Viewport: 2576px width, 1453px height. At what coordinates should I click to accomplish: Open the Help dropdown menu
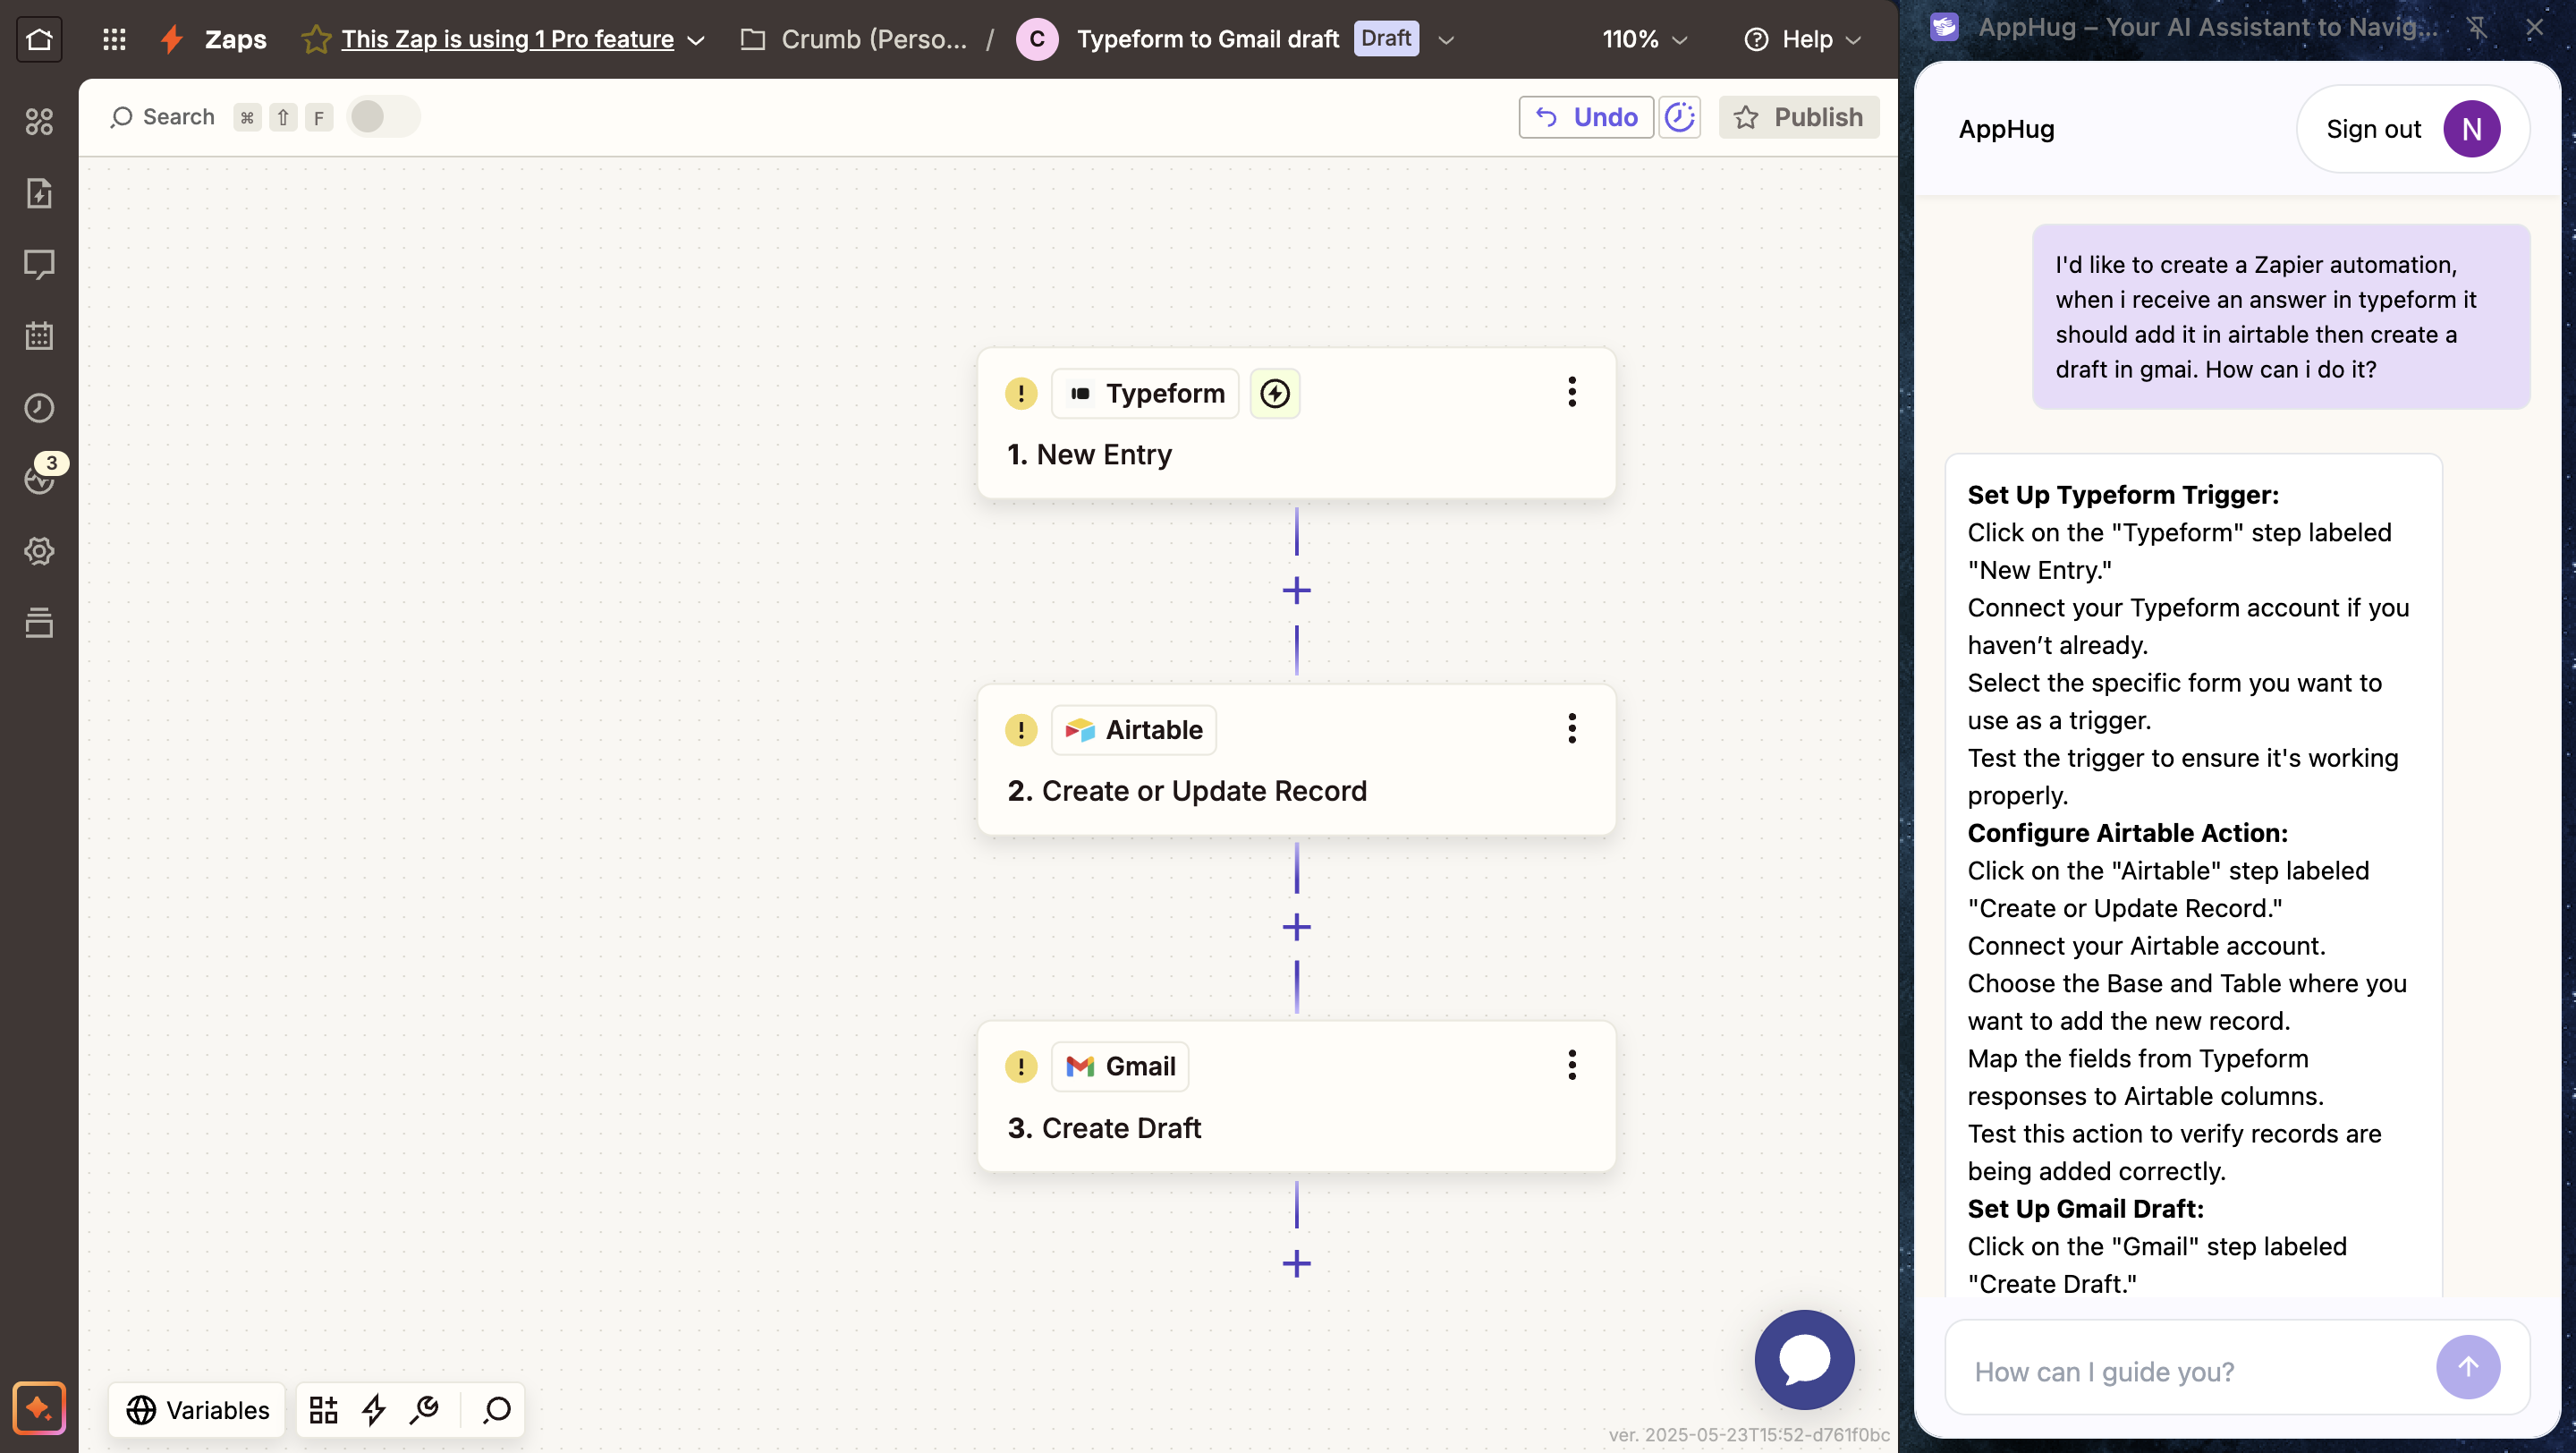click(x=1803, y=39)
